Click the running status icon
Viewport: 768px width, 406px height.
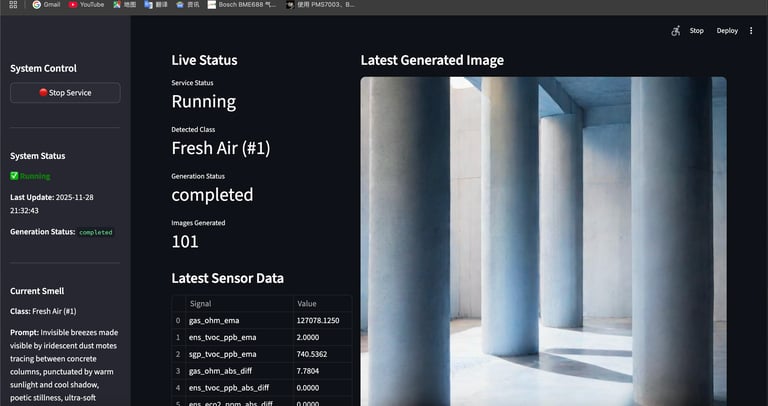coord(14,176)
